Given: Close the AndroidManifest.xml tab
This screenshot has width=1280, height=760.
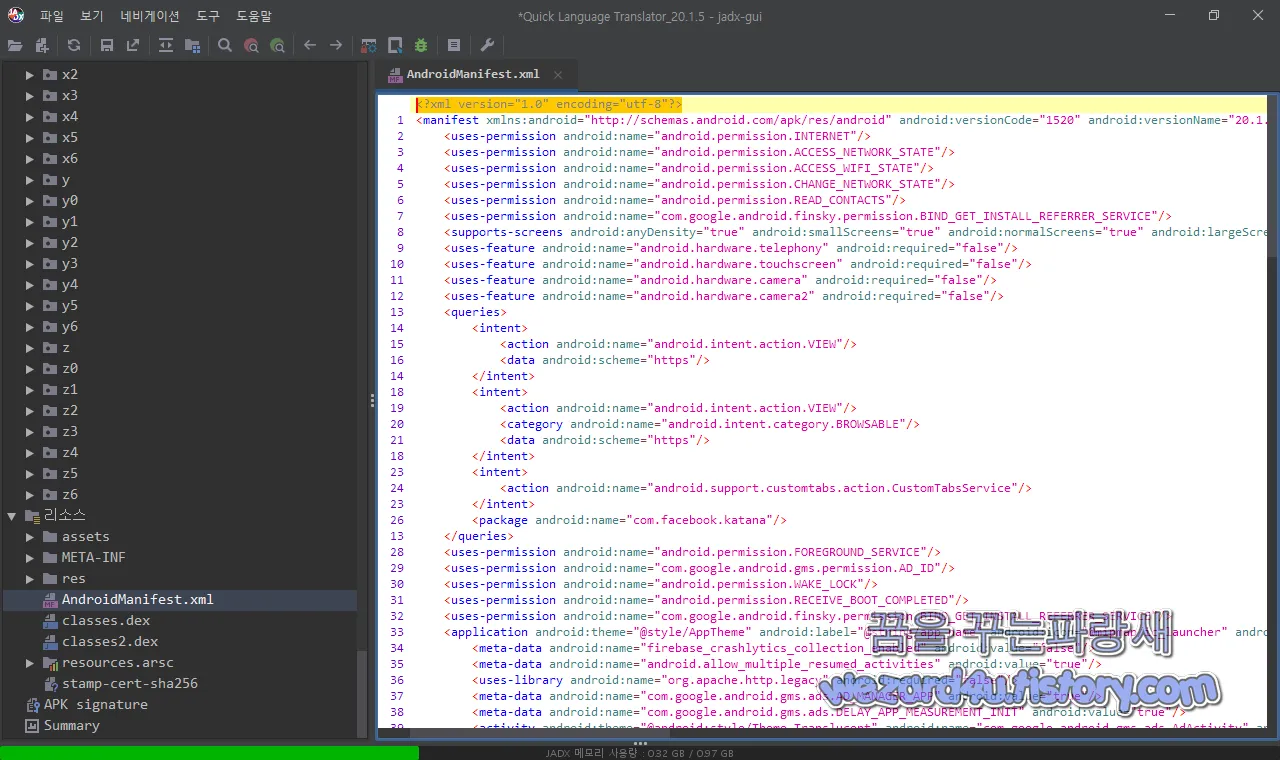Looking at the screenshot, I should pos(558,75).
